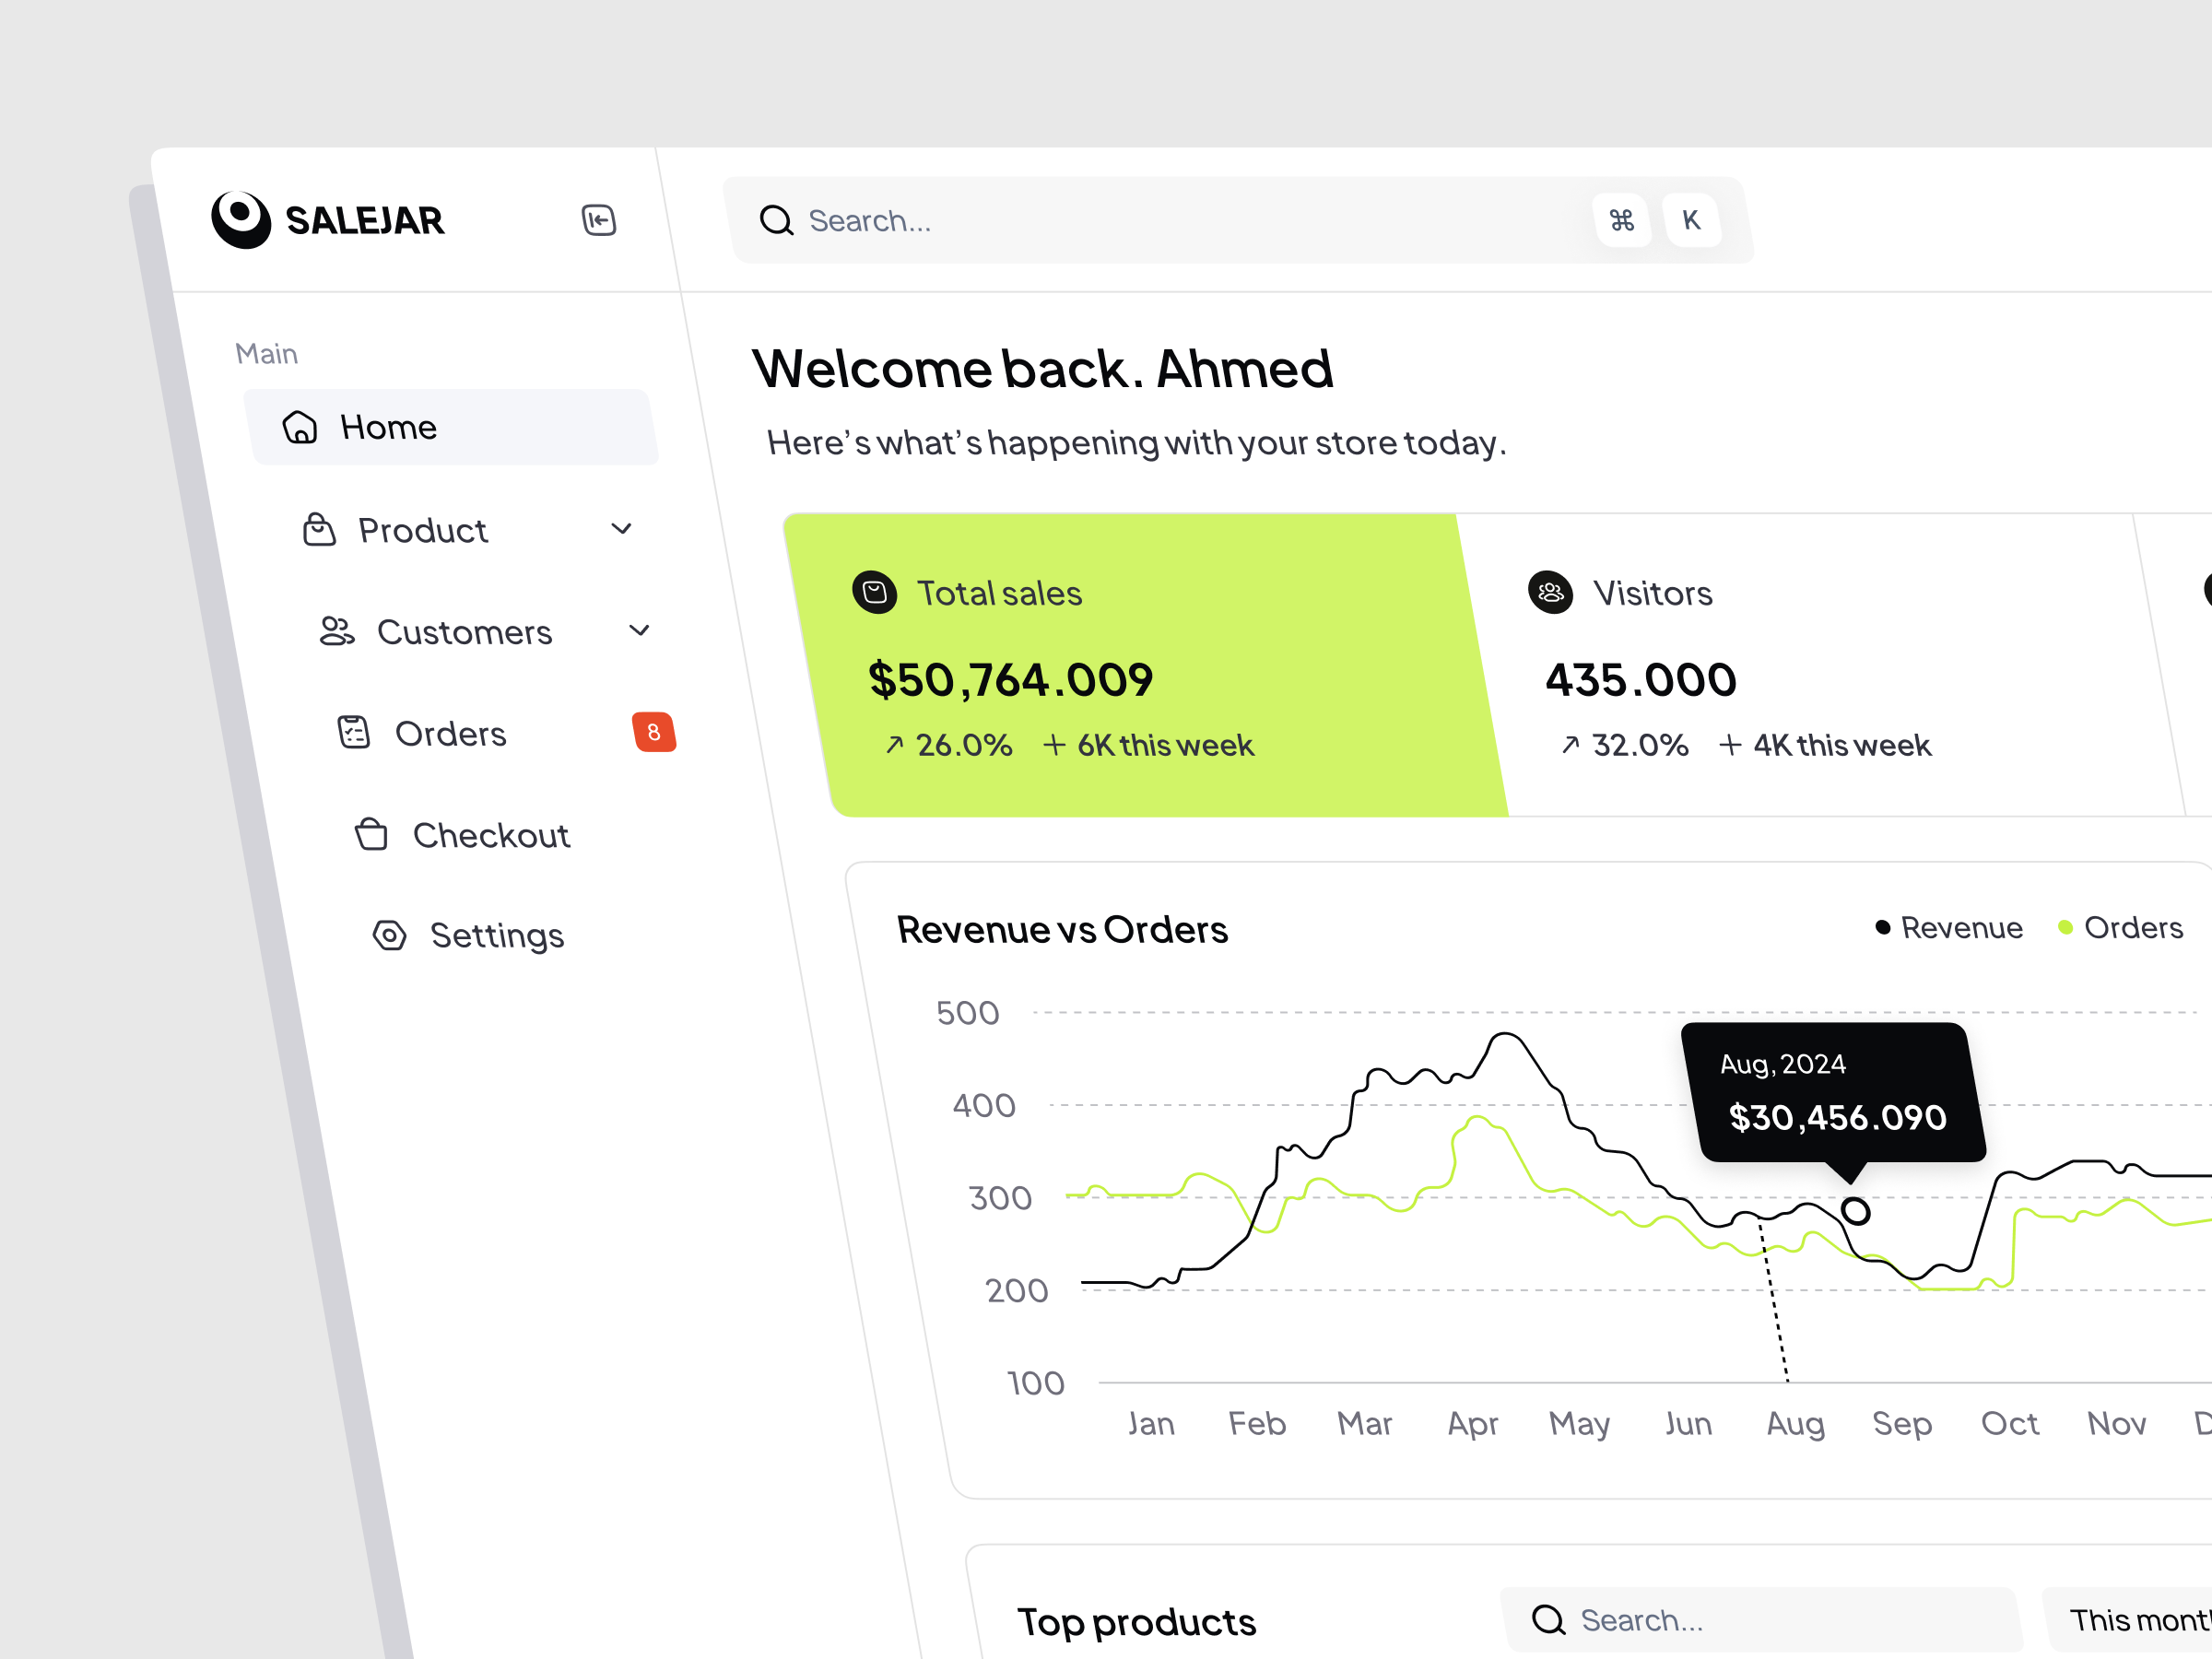Click the 435.000 visitors value

(1641, 679)
